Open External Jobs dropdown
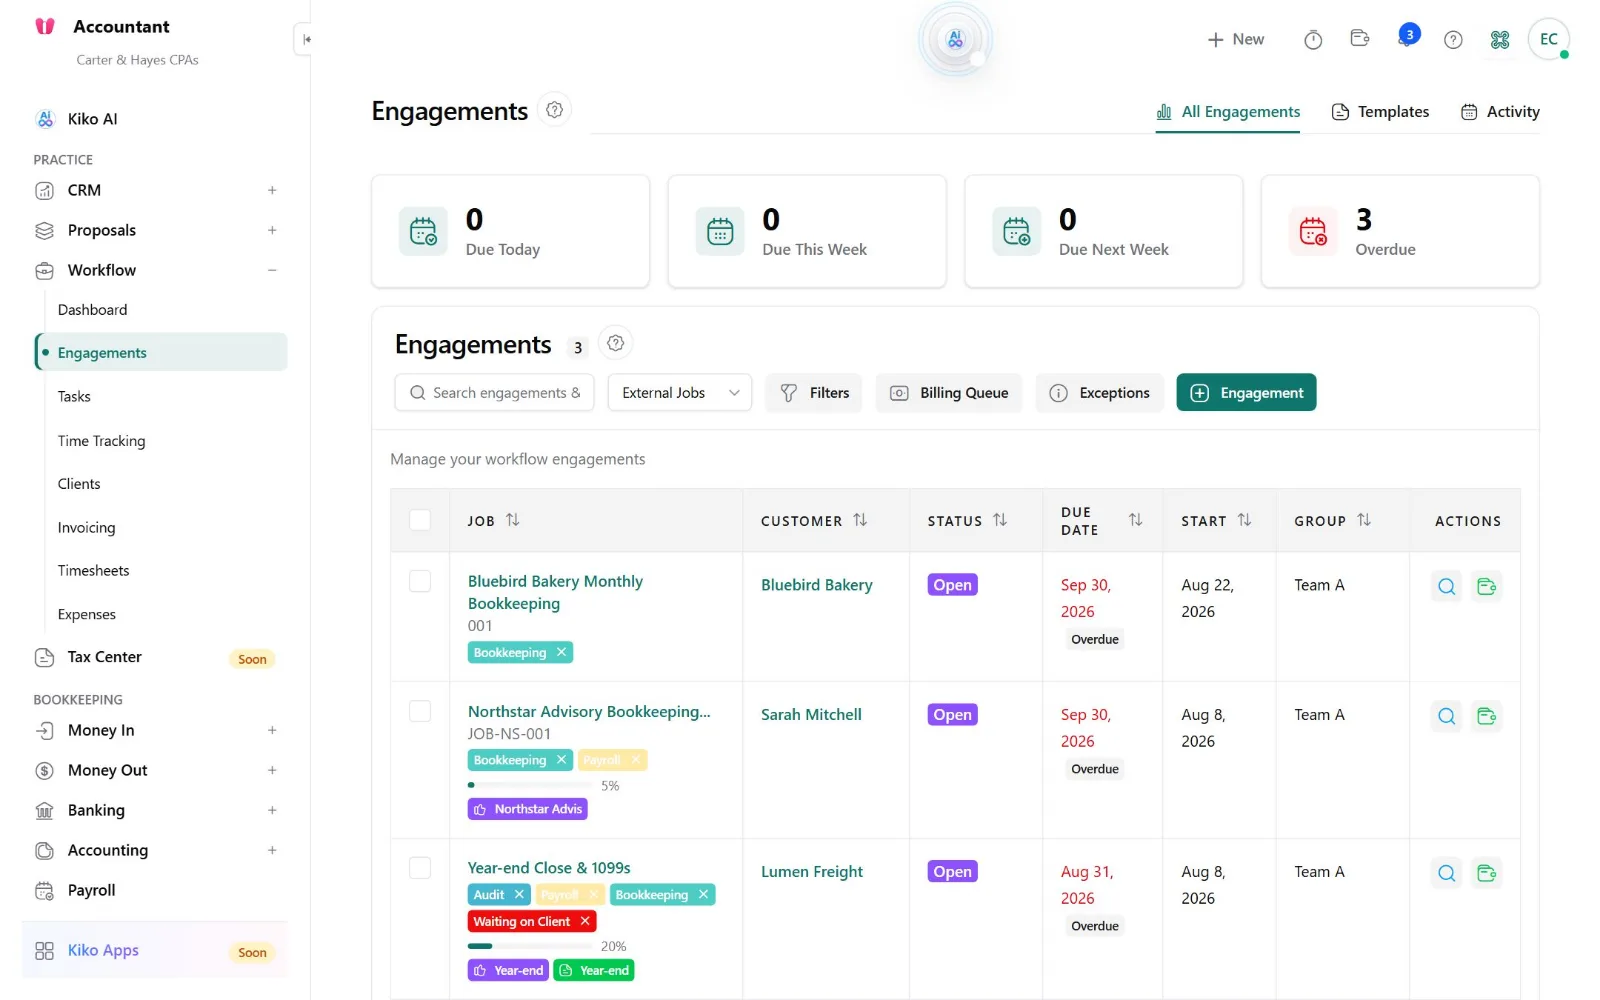 pyautogui.click(x=680, y=393)
